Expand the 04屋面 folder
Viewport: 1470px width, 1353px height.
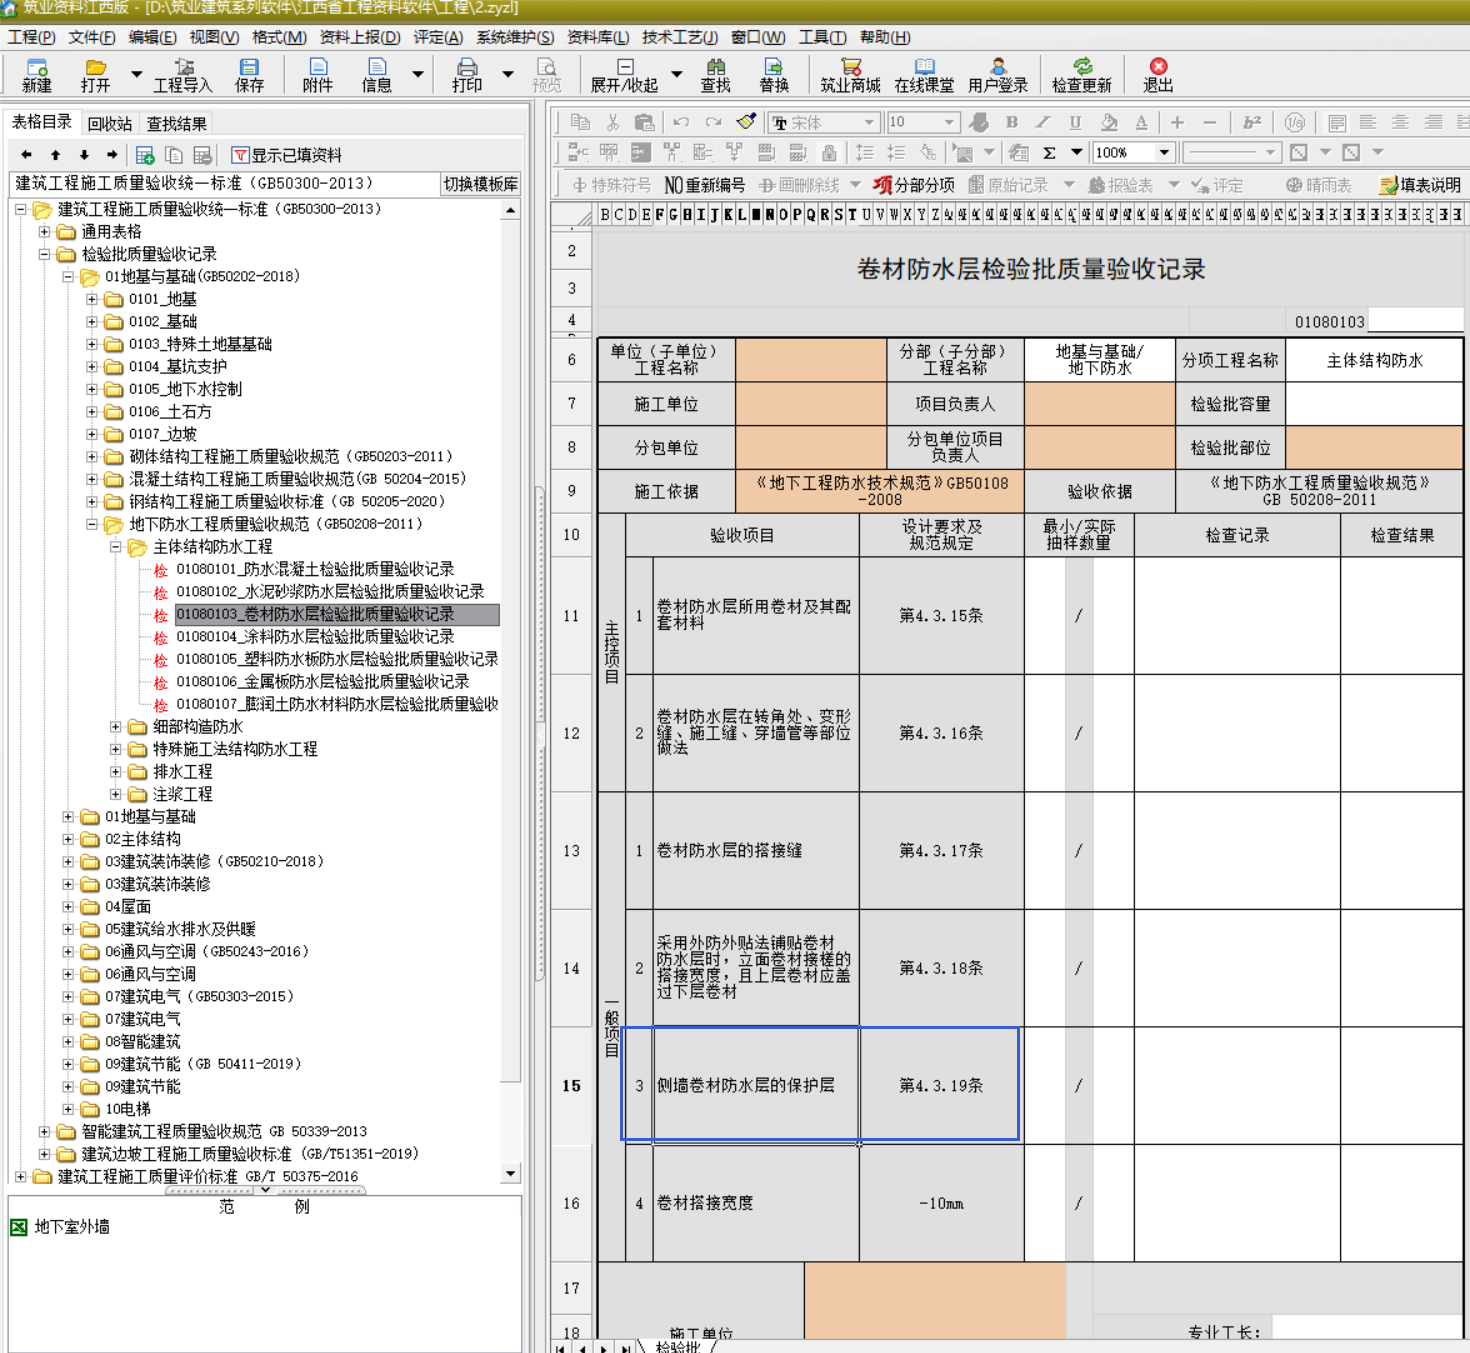[x=68, y=907]
